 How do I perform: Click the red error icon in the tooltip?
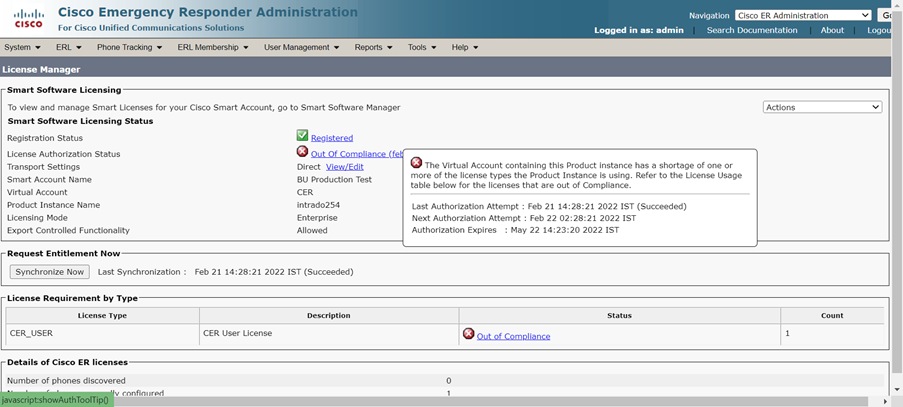pyautogui.click(x=416, y=163)
